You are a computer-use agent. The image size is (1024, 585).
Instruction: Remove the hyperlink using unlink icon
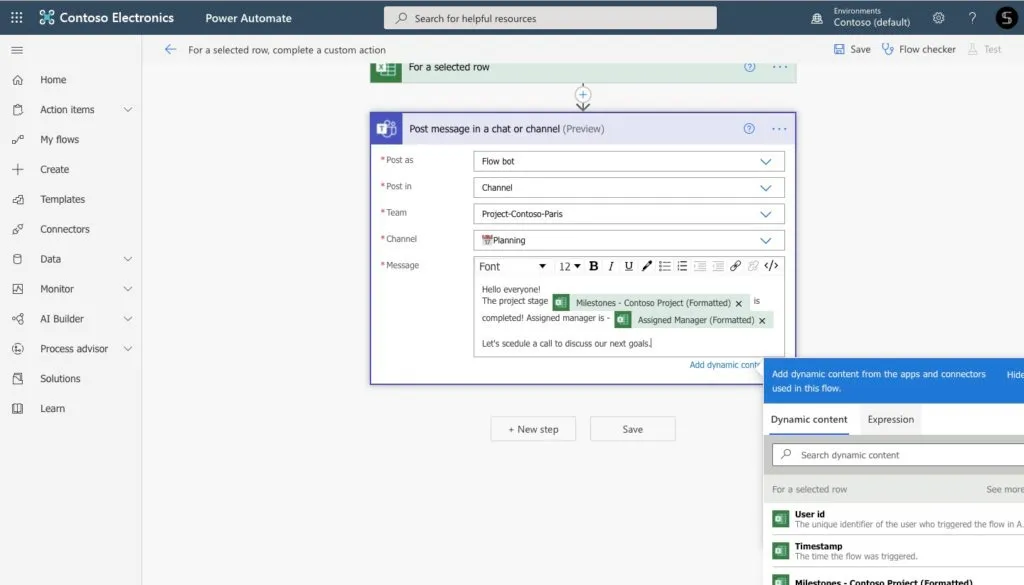tap(753, 266)
